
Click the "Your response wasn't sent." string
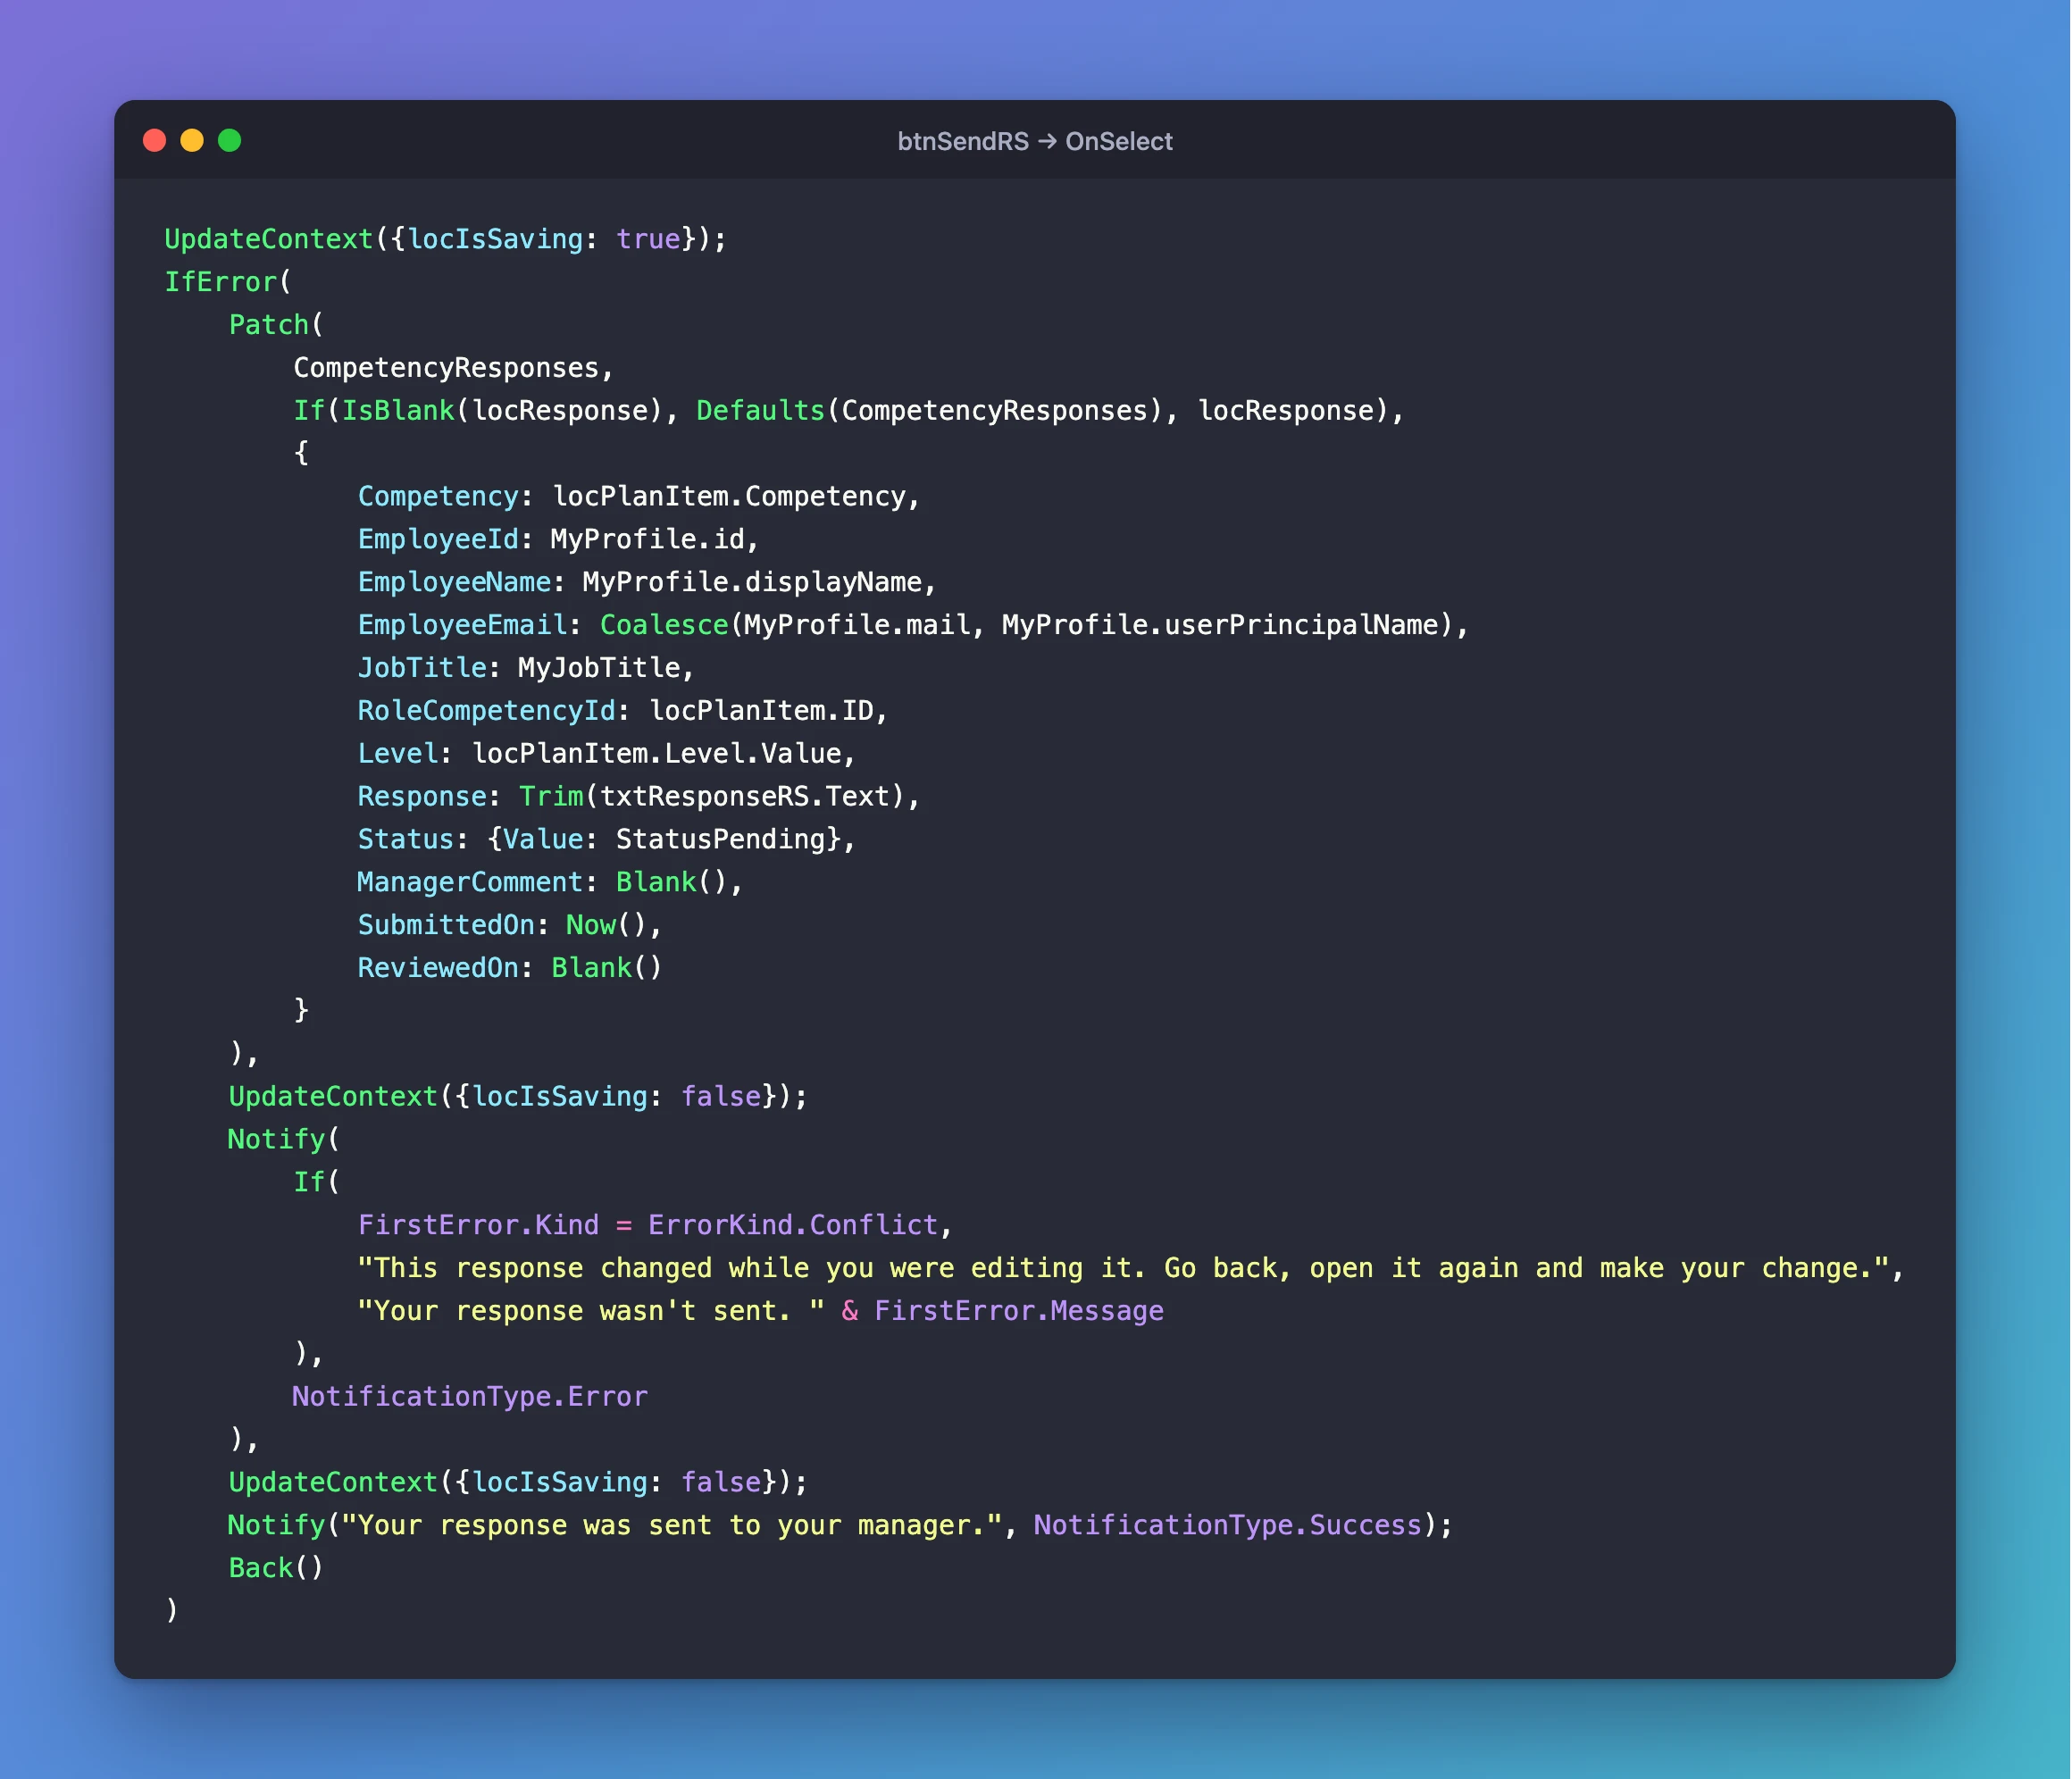591,1311
